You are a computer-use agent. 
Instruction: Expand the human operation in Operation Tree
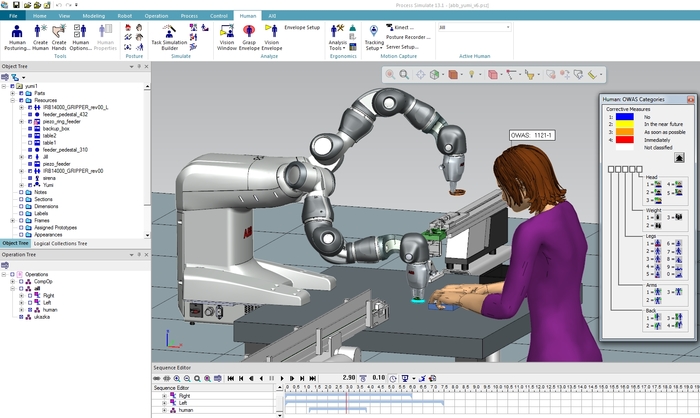click(21, 309)
